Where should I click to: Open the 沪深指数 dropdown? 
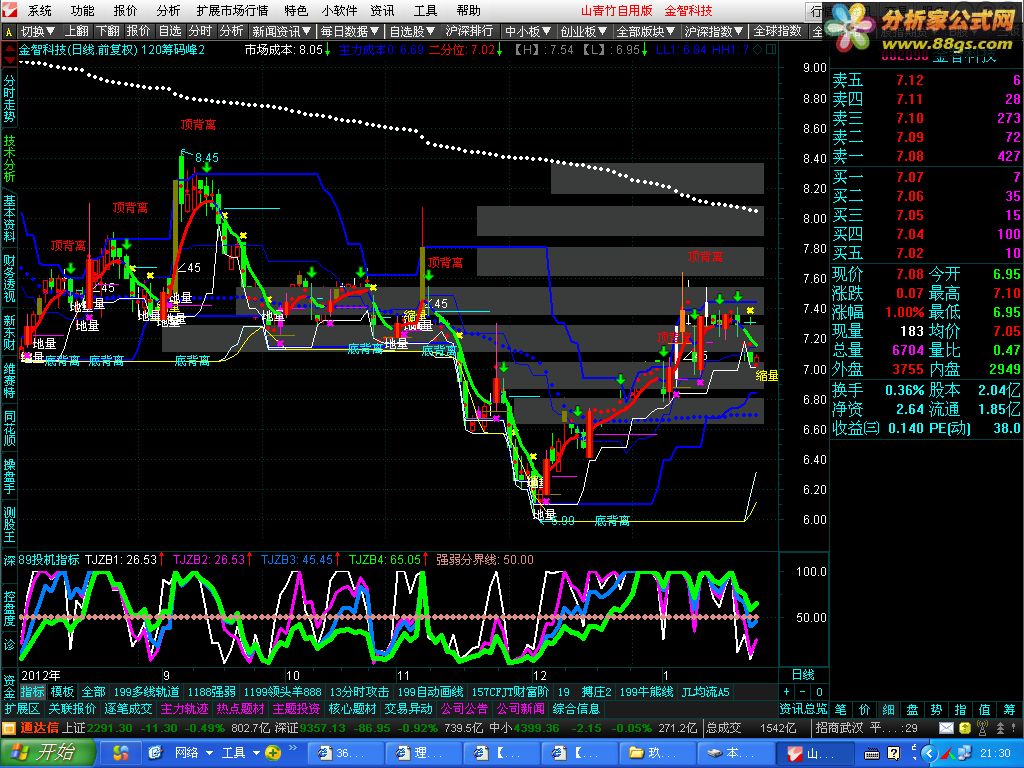click(714, 31)
